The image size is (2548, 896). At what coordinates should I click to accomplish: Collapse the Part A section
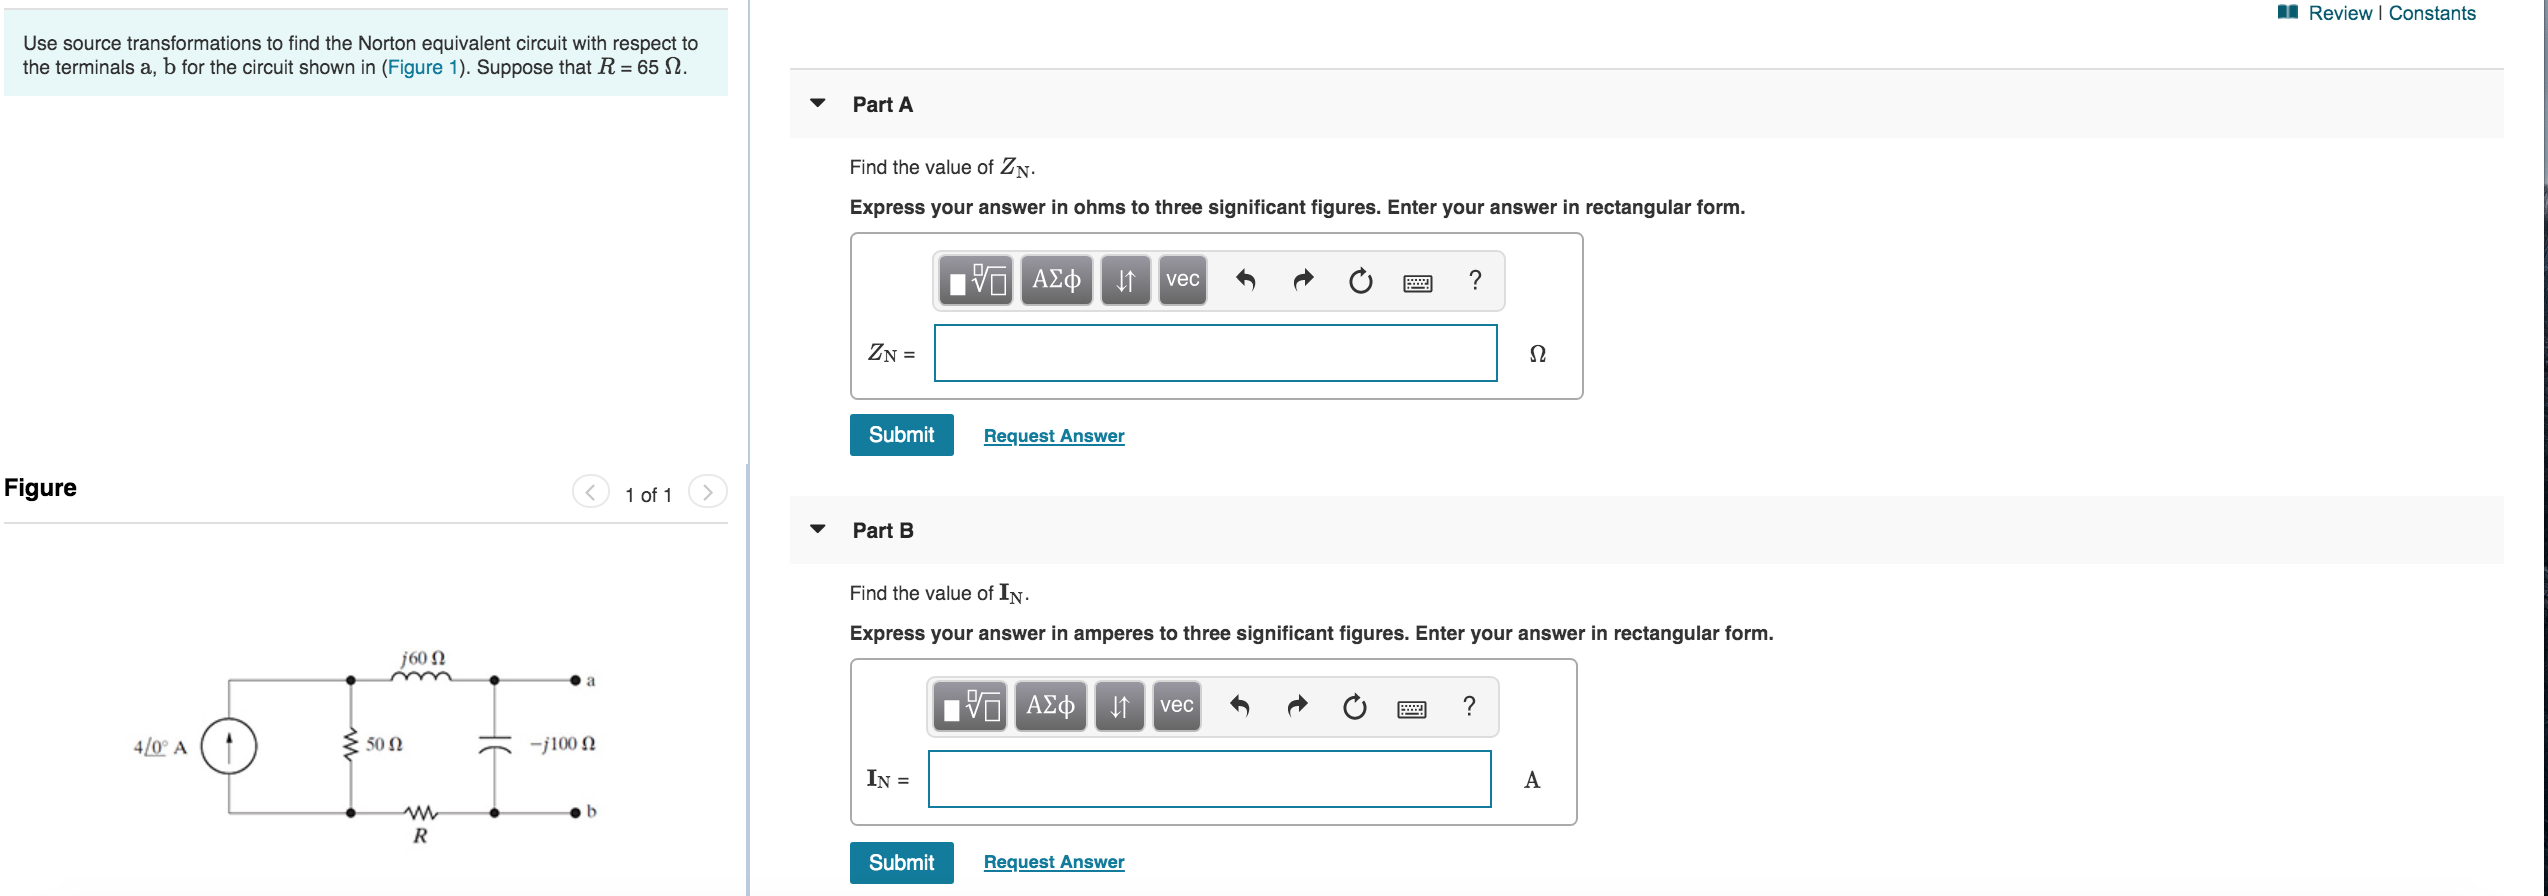pyautogui.click(x=816, y=104)
